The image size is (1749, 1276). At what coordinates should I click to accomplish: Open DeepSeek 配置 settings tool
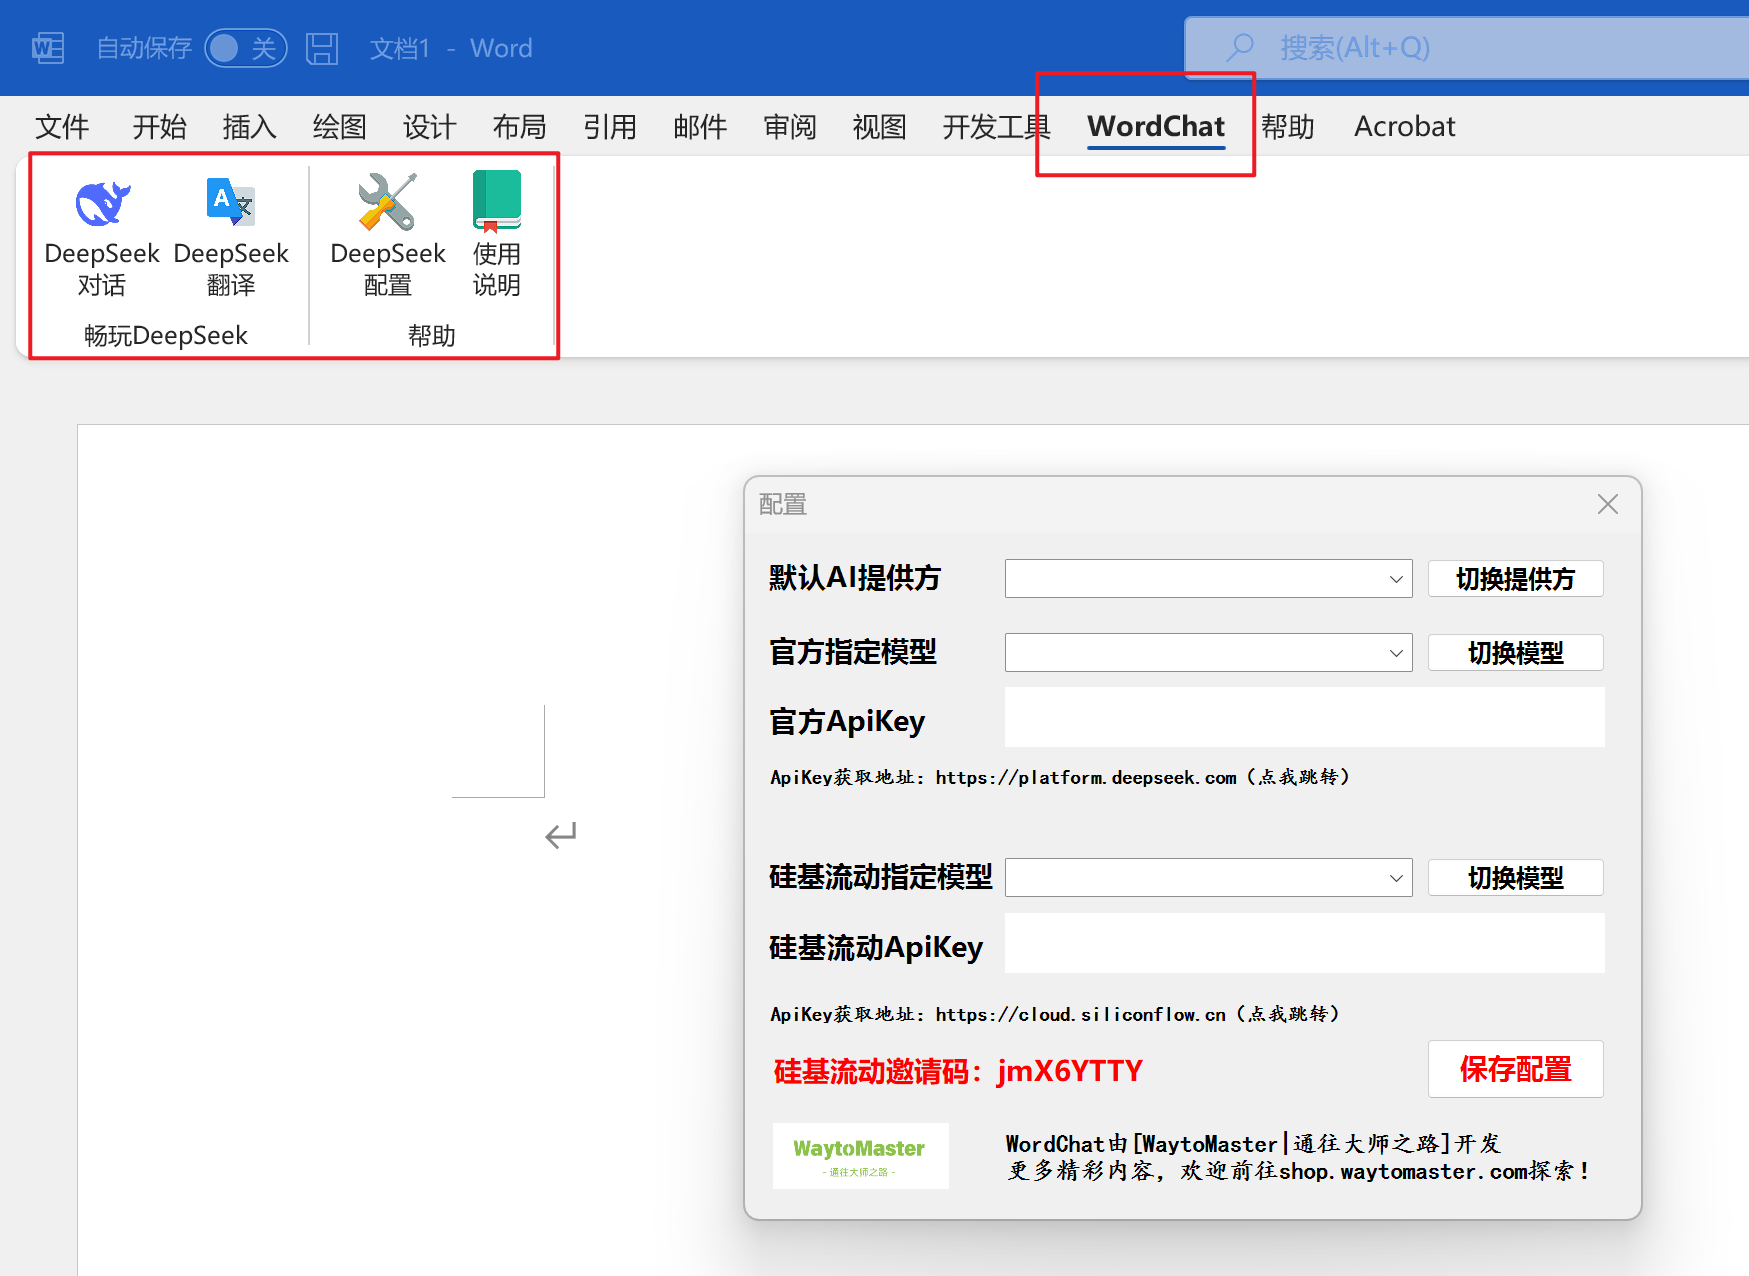click(388, 236)
